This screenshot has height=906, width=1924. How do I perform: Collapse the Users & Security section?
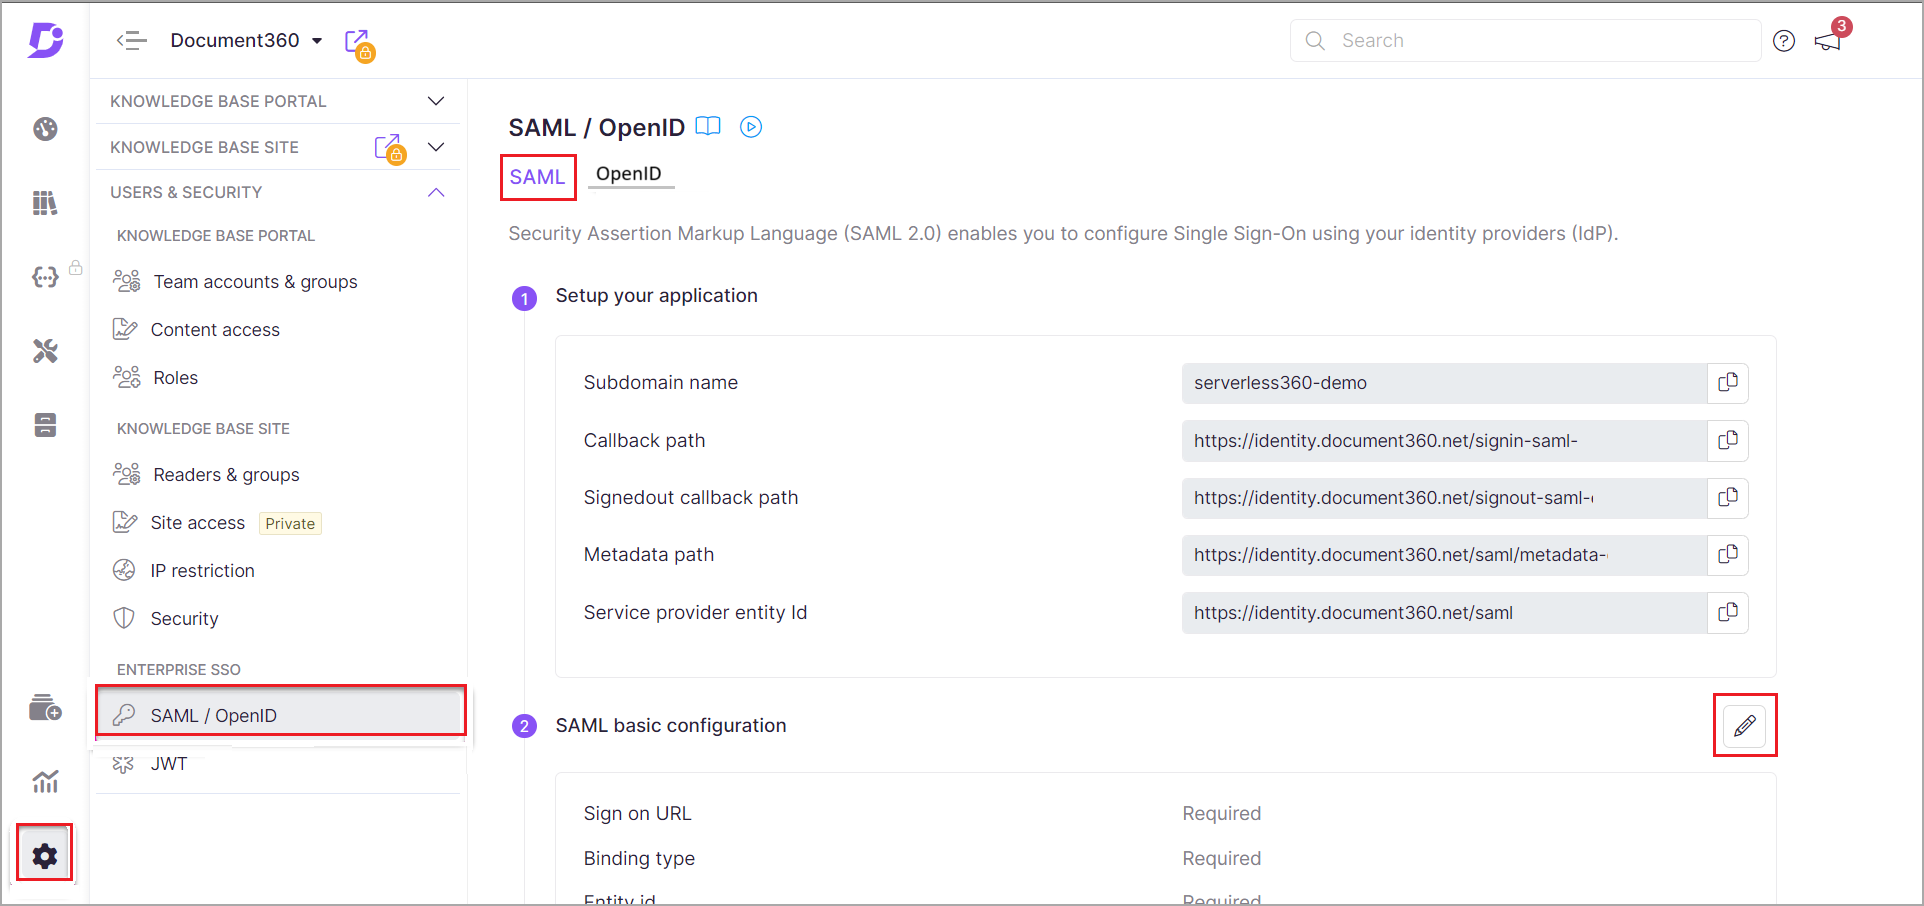436,192
